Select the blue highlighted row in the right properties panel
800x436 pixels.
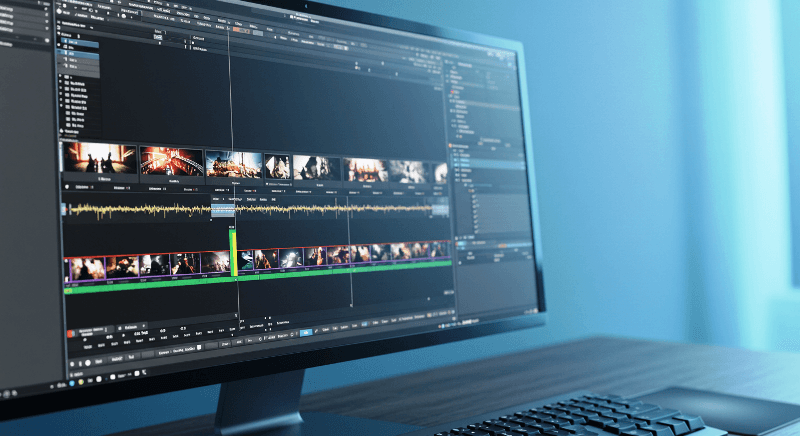click(x=489, y=166)
